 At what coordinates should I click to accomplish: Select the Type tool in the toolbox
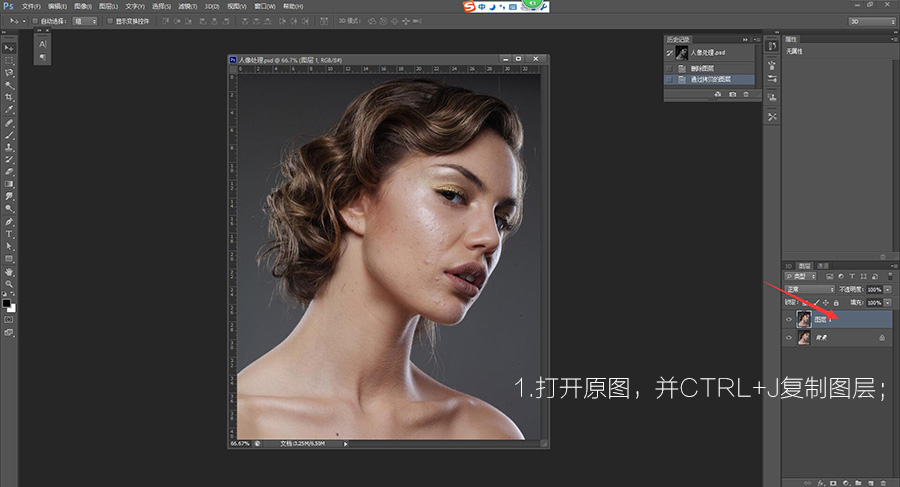pyautogui.click(x=10, y=233)
